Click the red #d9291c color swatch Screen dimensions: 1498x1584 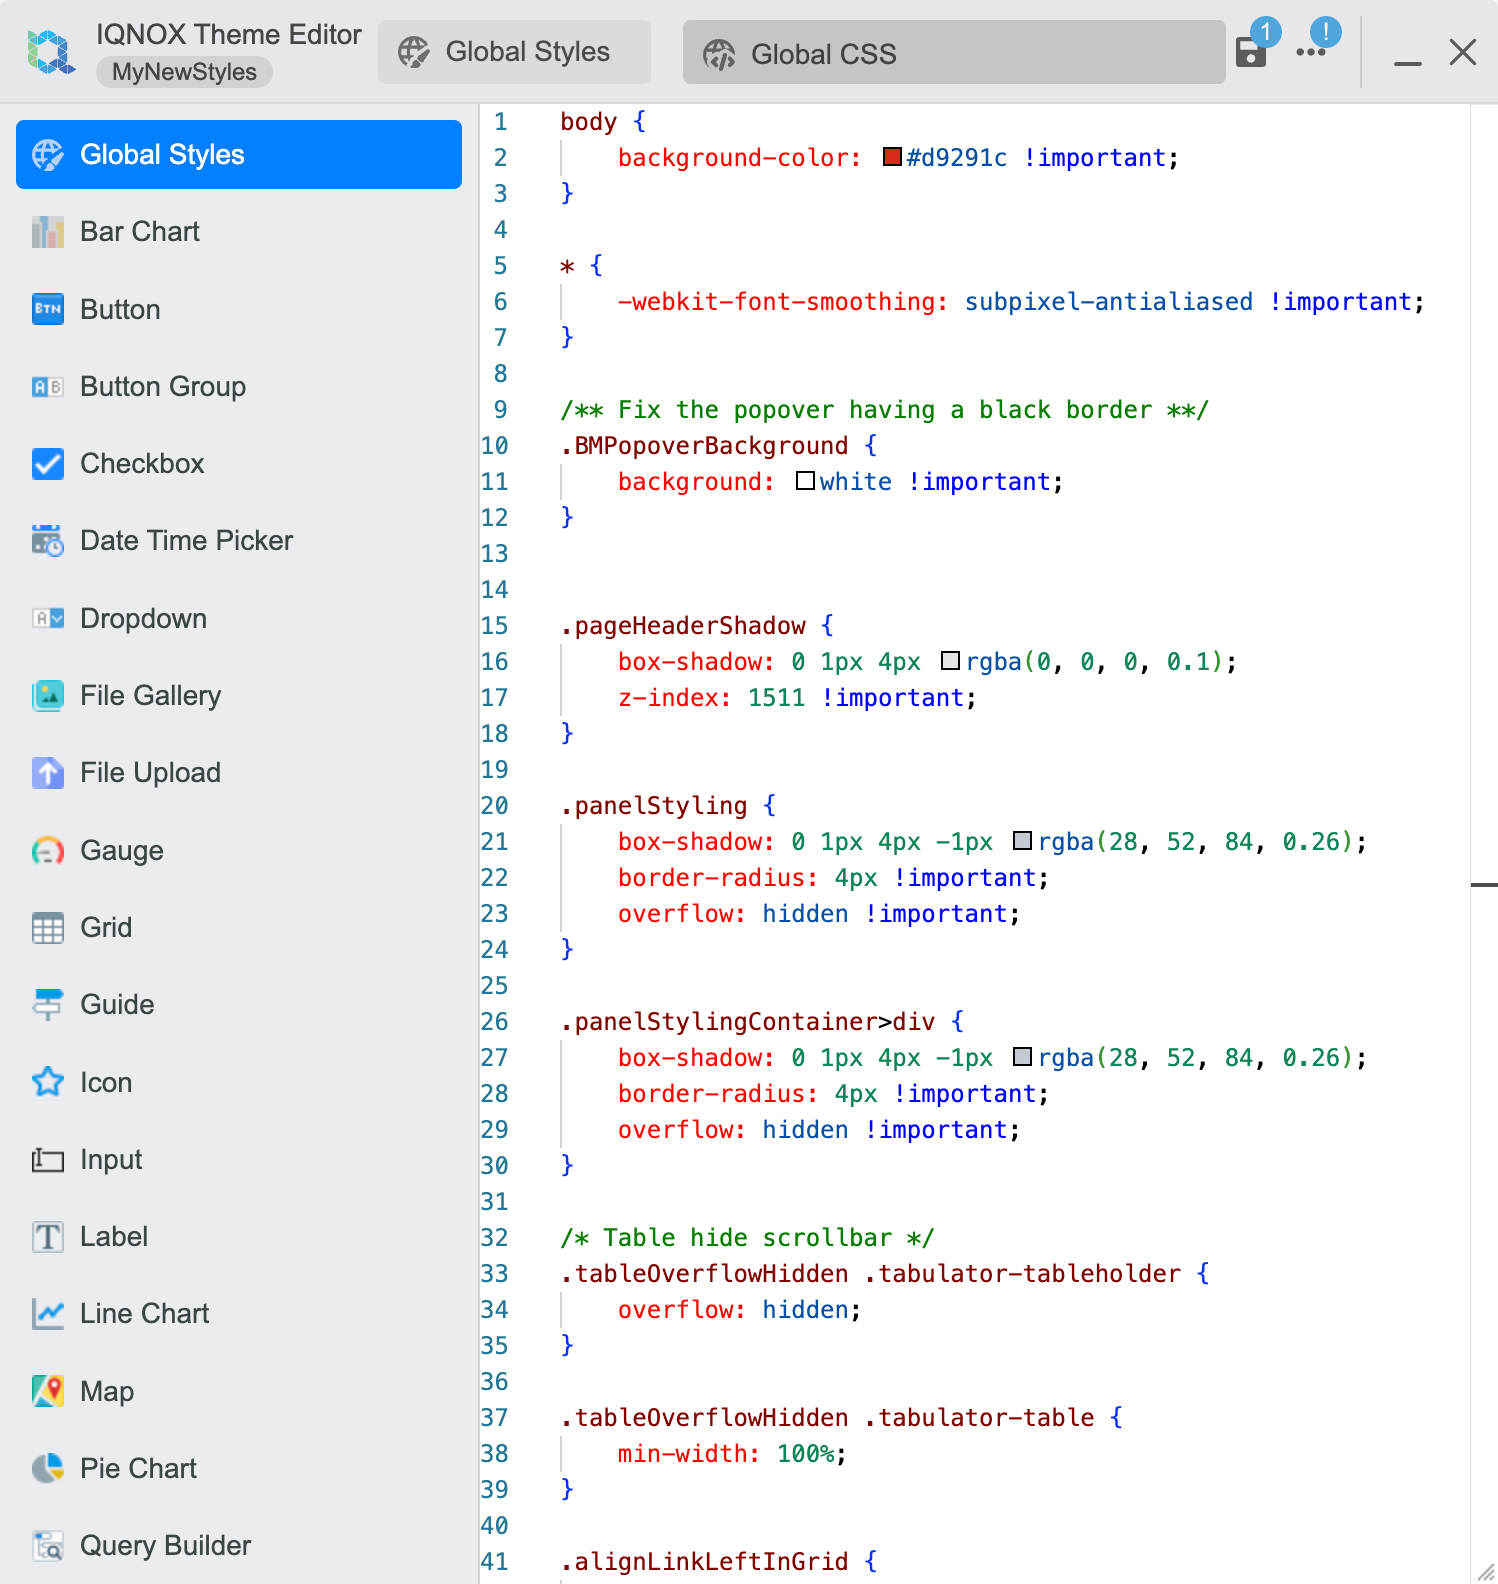tap(892, 157)
